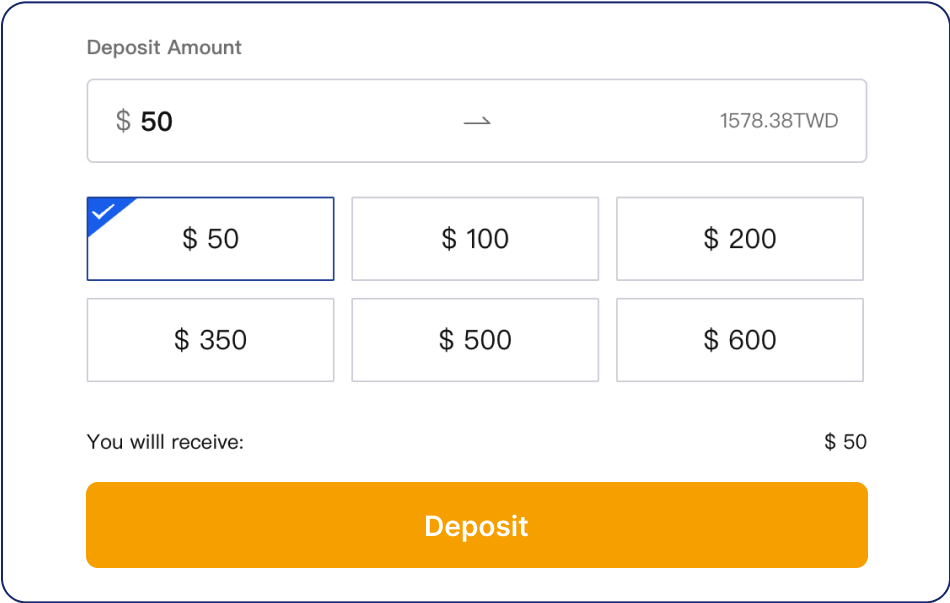Image resolution: width=950 pixels, height=603 pixels.
Task: Click the You will receive label
Action: (165, 441)
